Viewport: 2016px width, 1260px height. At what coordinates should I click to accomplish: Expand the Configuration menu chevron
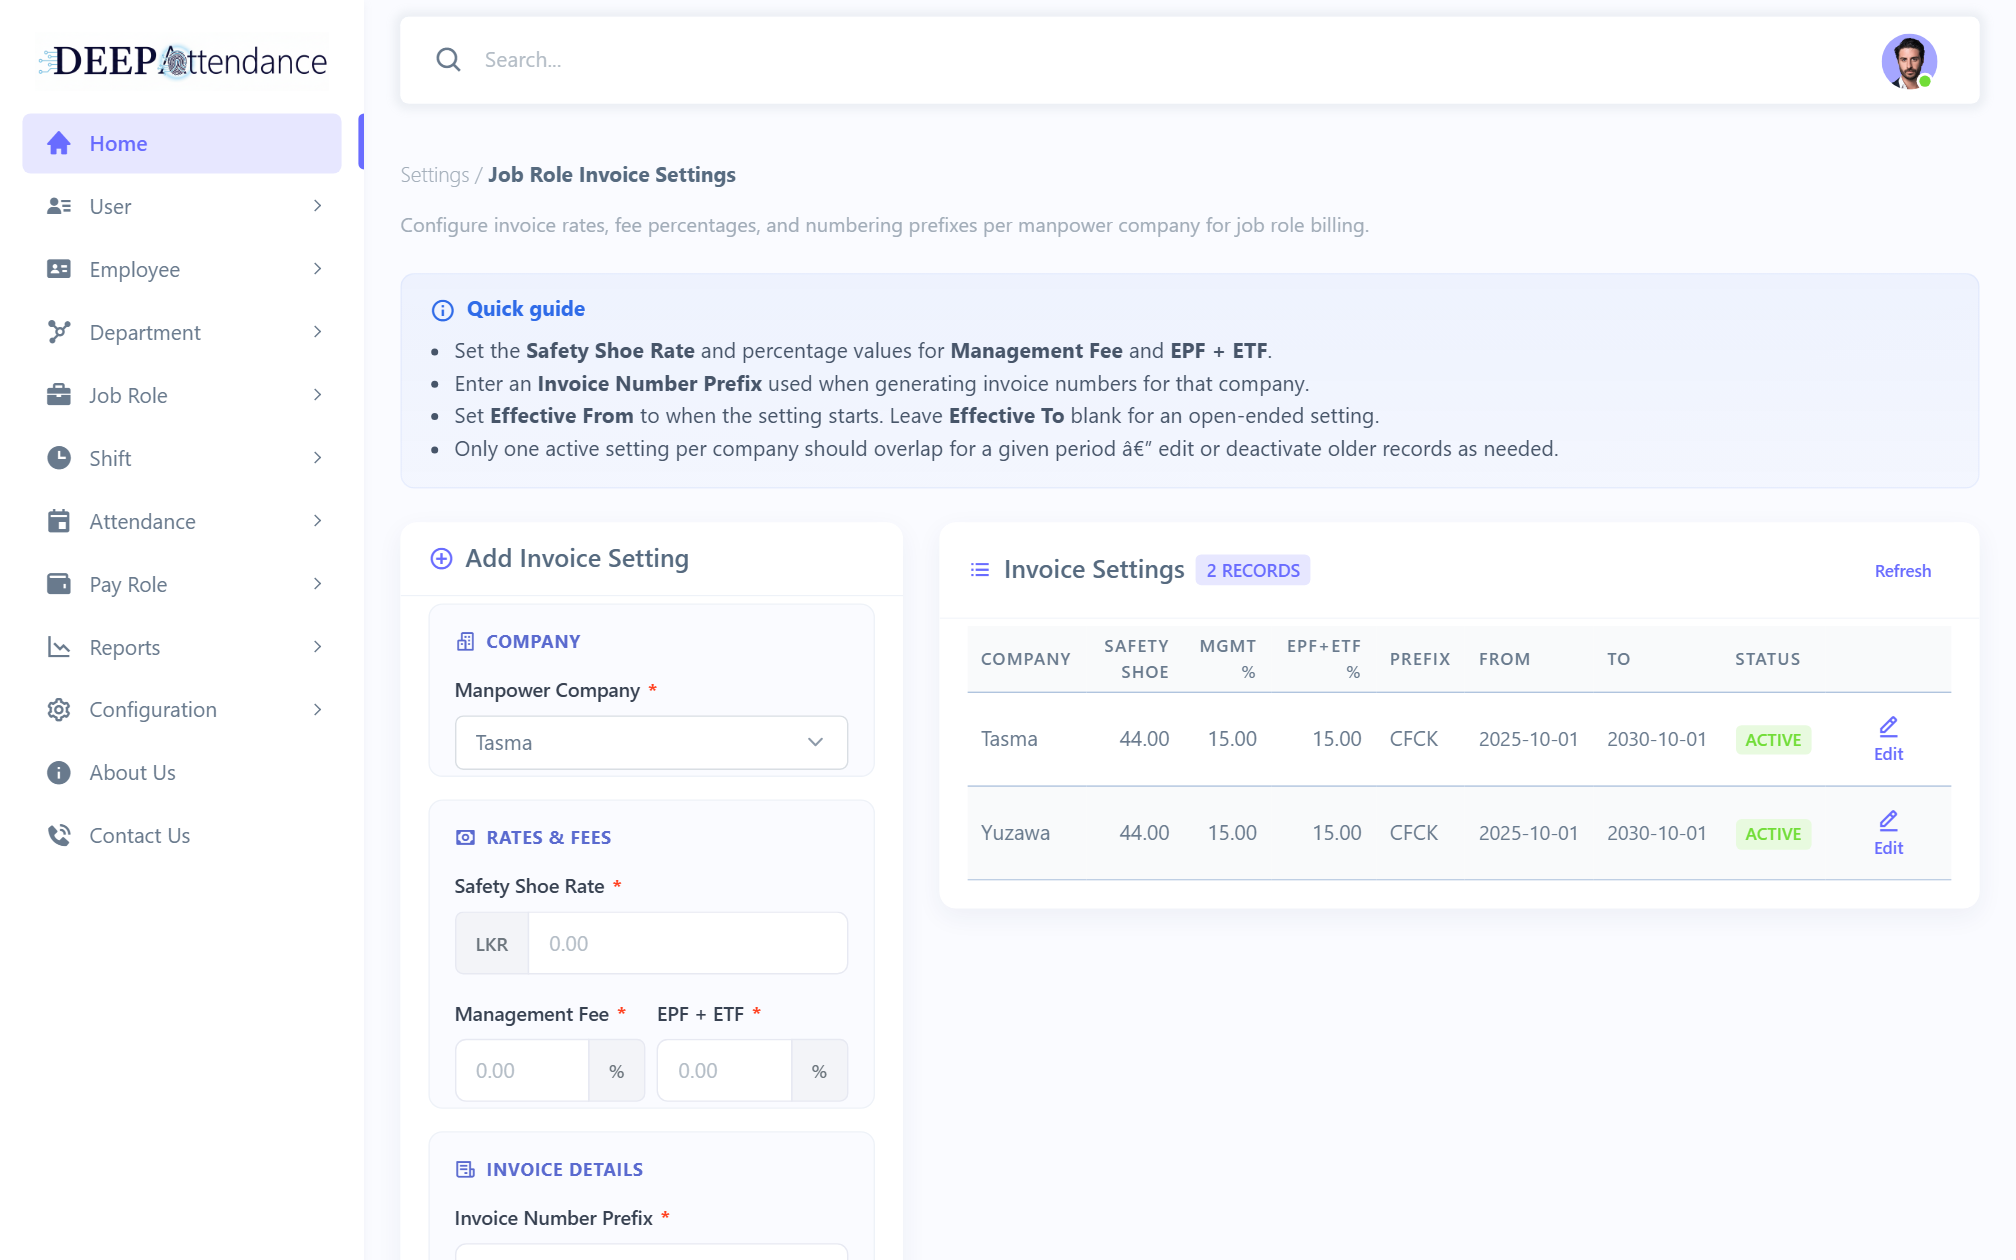(318, 710)
